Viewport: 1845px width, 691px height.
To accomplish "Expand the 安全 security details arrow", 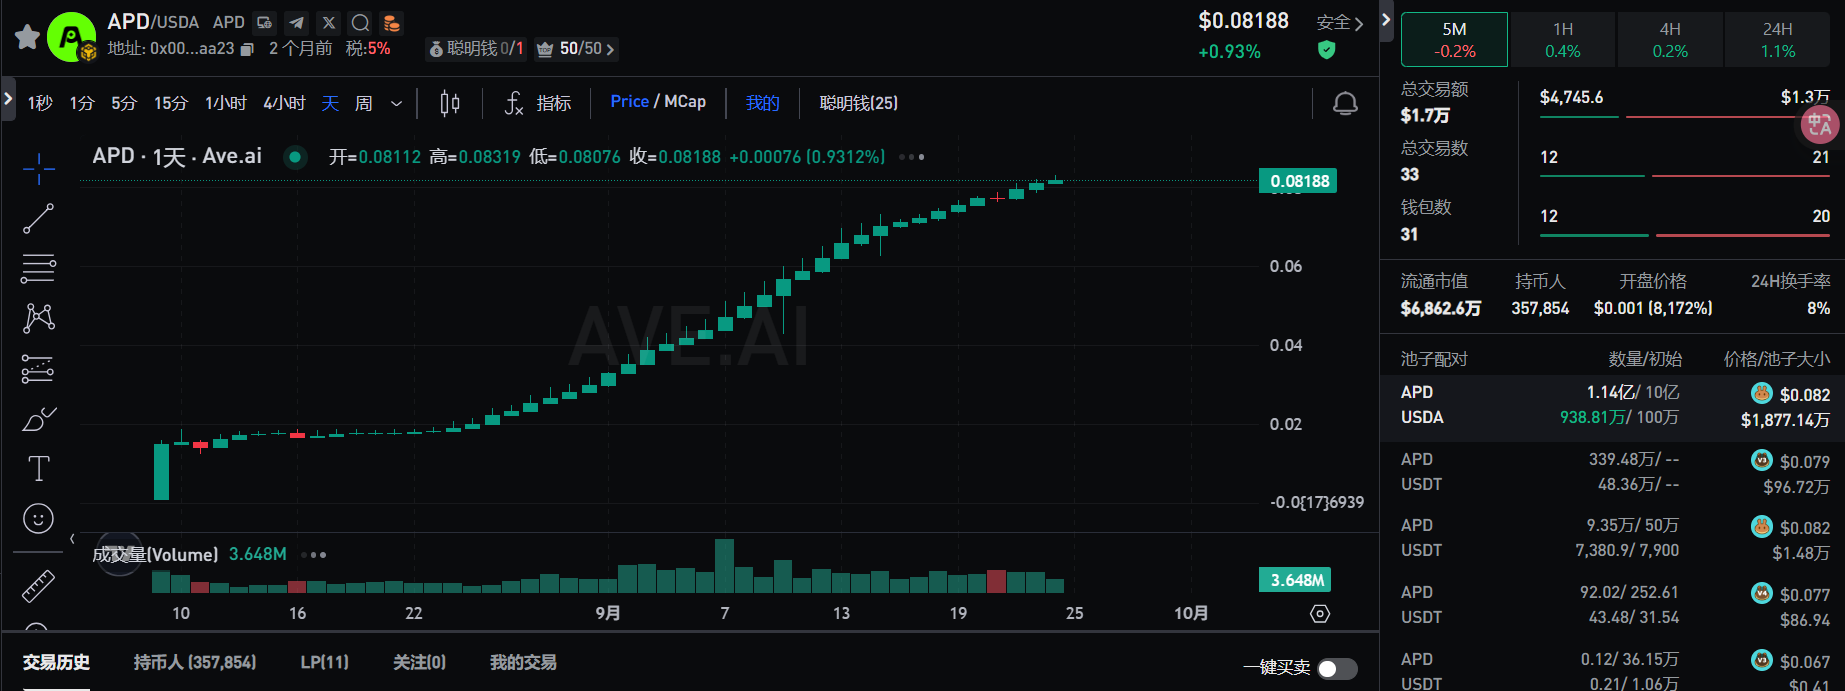I will 1358,23.
